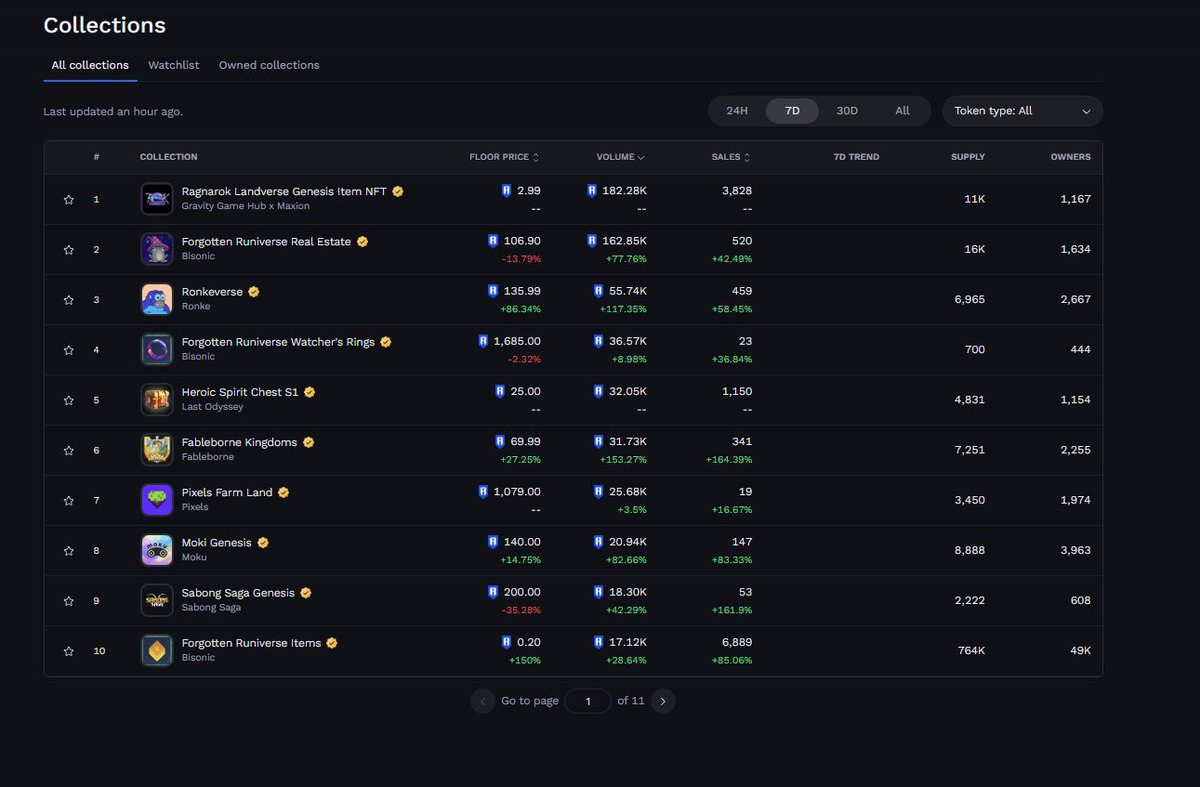Click the '764K' supply value
The width and height of the screenshot is (1200, 787).
pyautogui.click(x=971, y=651)
